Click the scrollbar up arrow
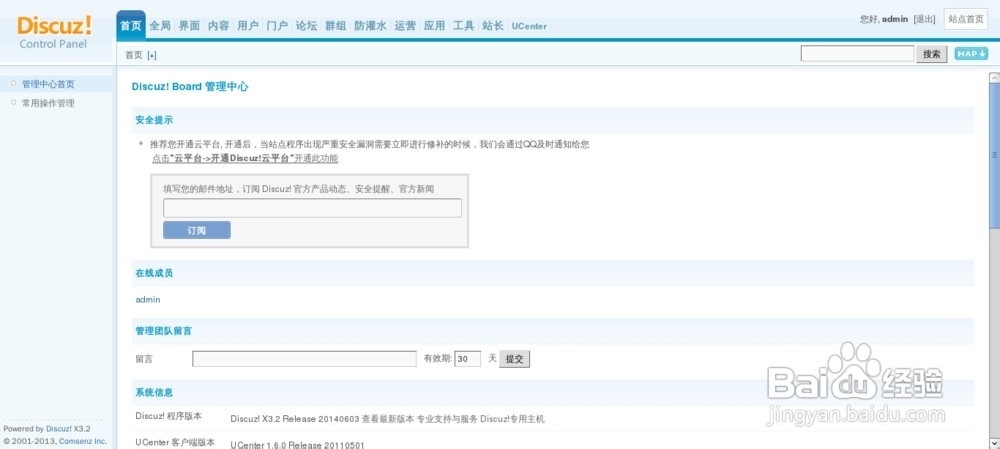 coord(994,77)
